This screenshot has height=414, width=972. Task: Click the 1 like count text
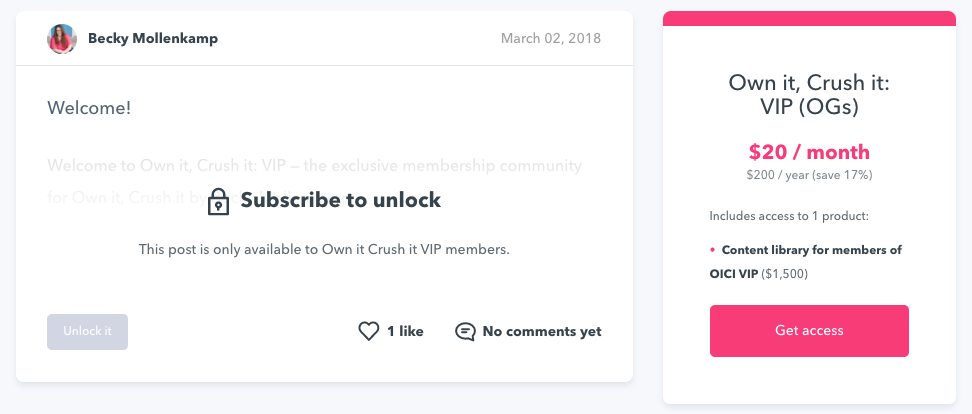click(x=405, y=331)
